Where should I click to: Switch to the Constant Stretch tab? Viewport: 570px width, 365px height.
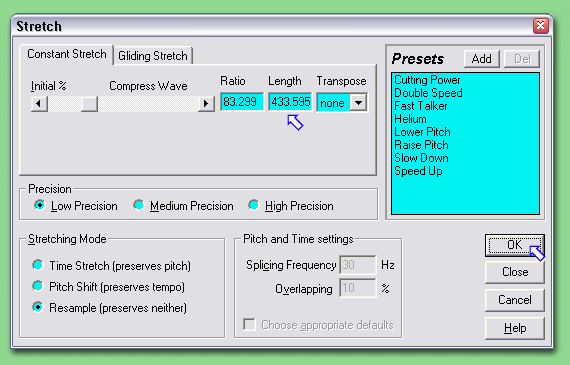pos(67,55)
